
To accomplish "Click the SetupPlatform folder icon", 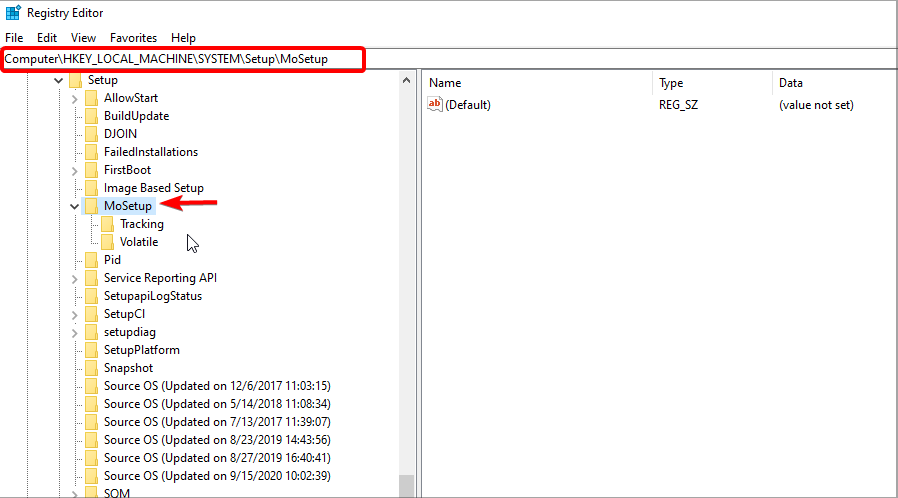I will tap(91, 350).
